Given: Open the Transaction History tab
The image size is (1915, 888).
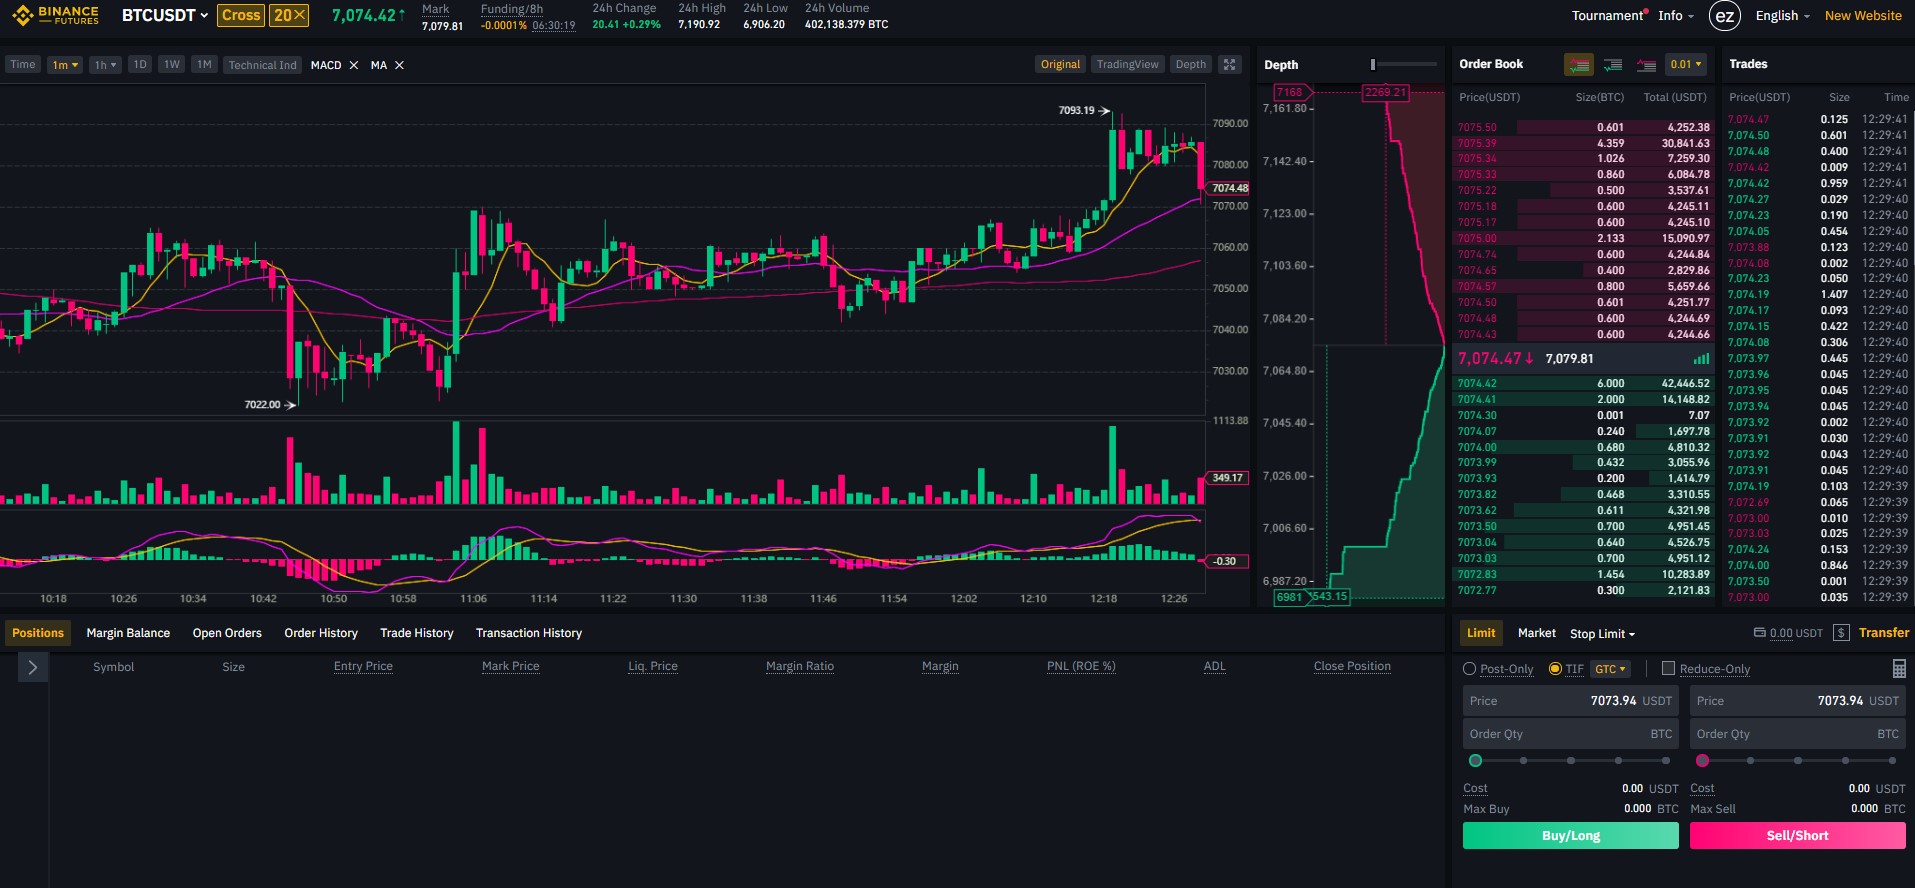Looking at the screenshot, I should 529,633.
